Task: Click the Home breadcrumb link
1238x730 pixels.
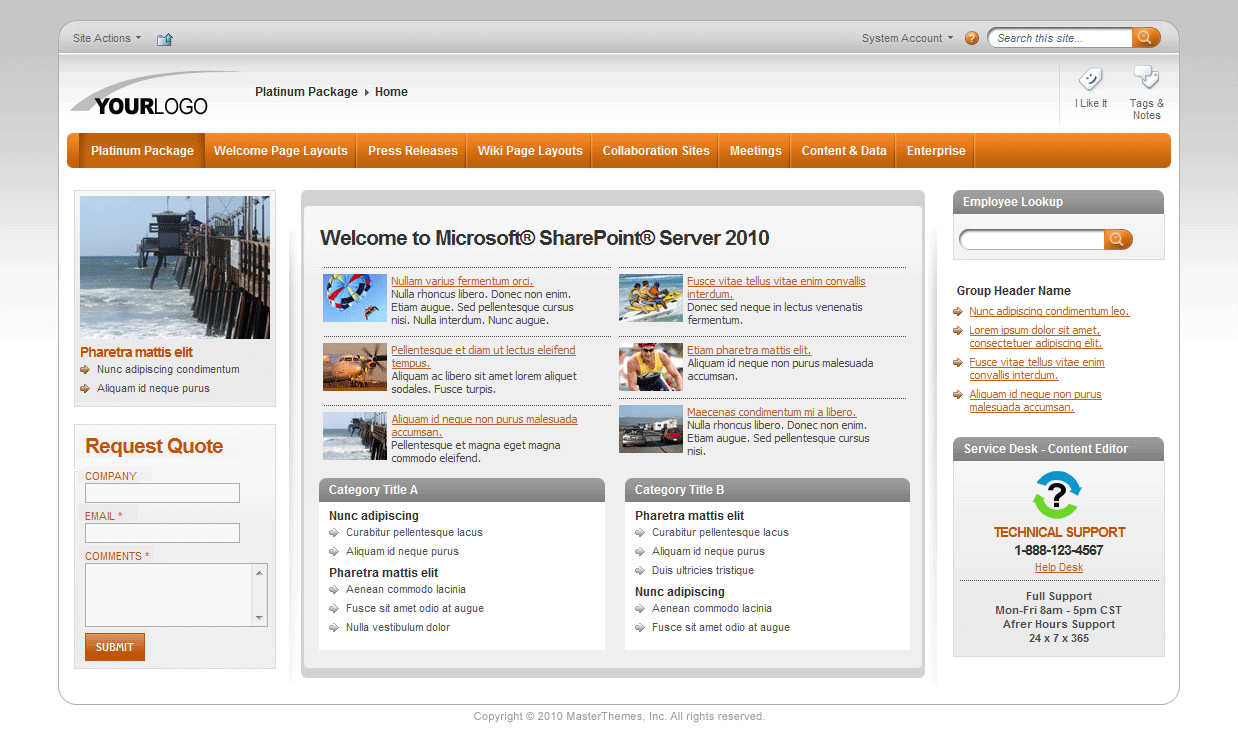Action: click(391, 91)
